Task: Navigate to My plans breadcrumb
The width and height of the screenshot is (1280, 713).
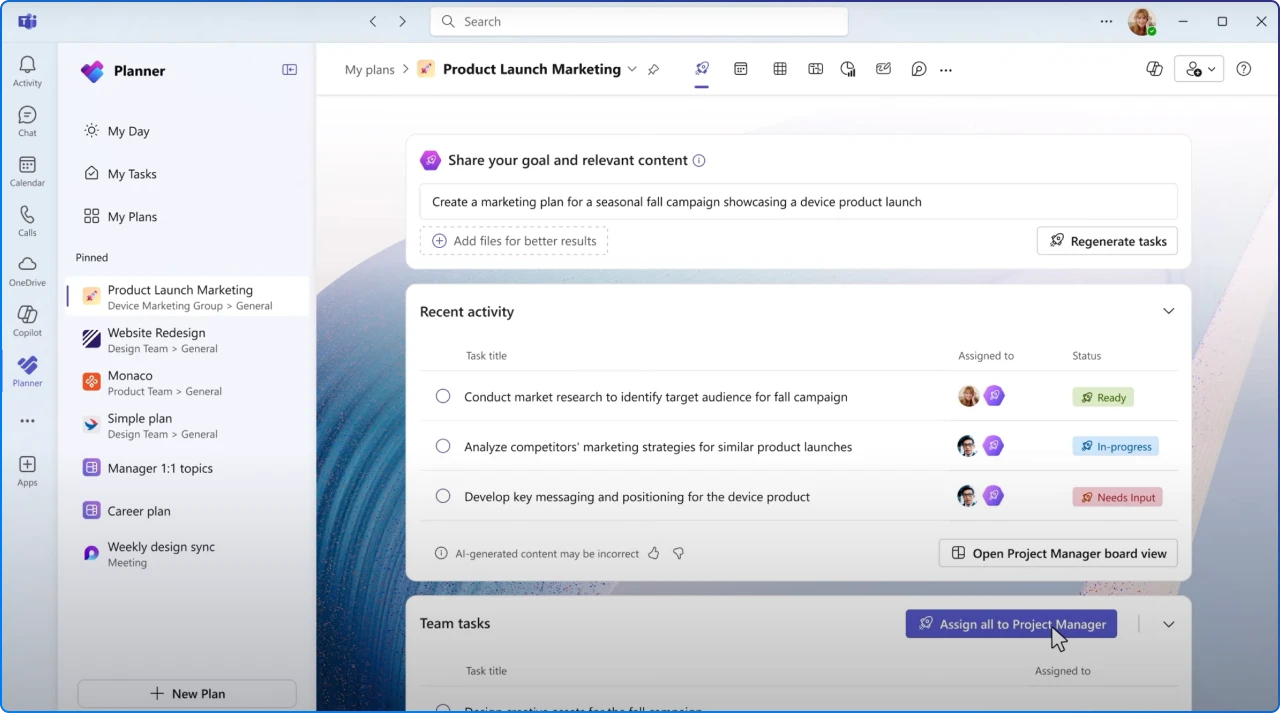Action: pyautogui.click(x=370, y=70)
